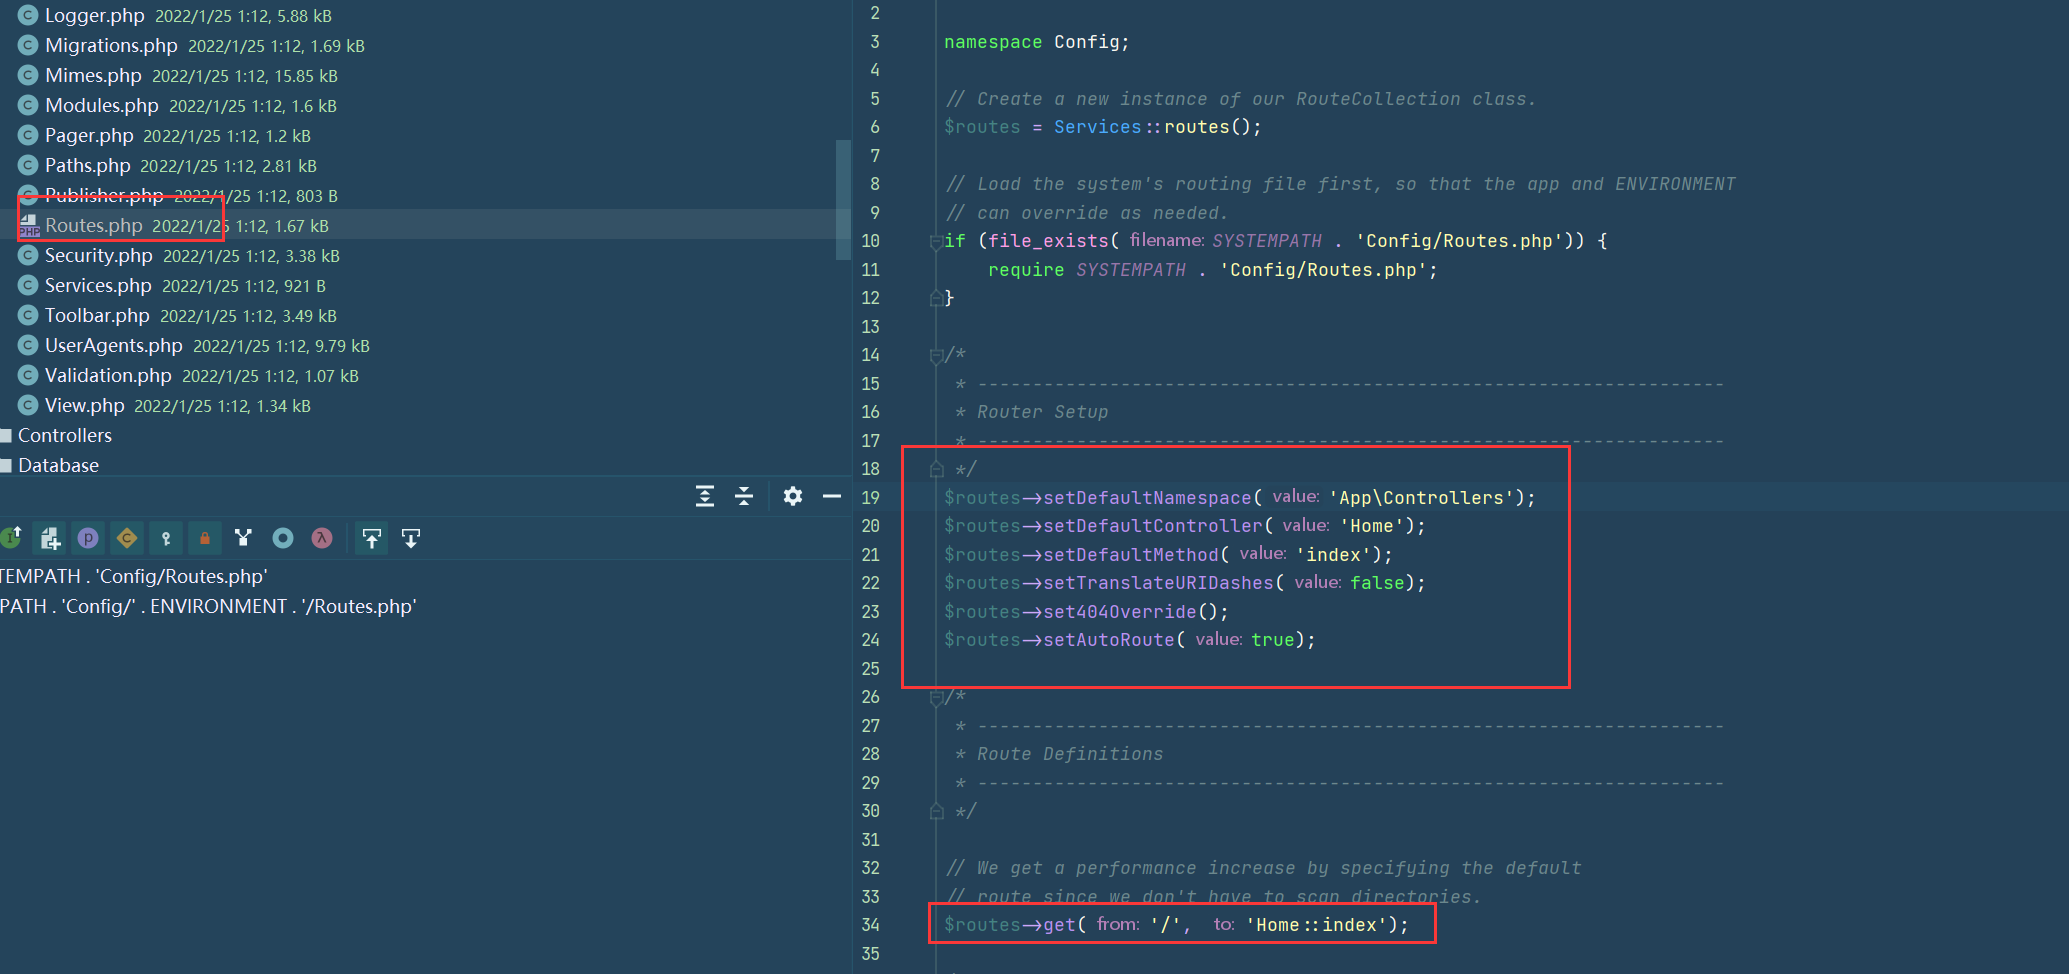Click the Services.php class icon

[x=28, y=285]
